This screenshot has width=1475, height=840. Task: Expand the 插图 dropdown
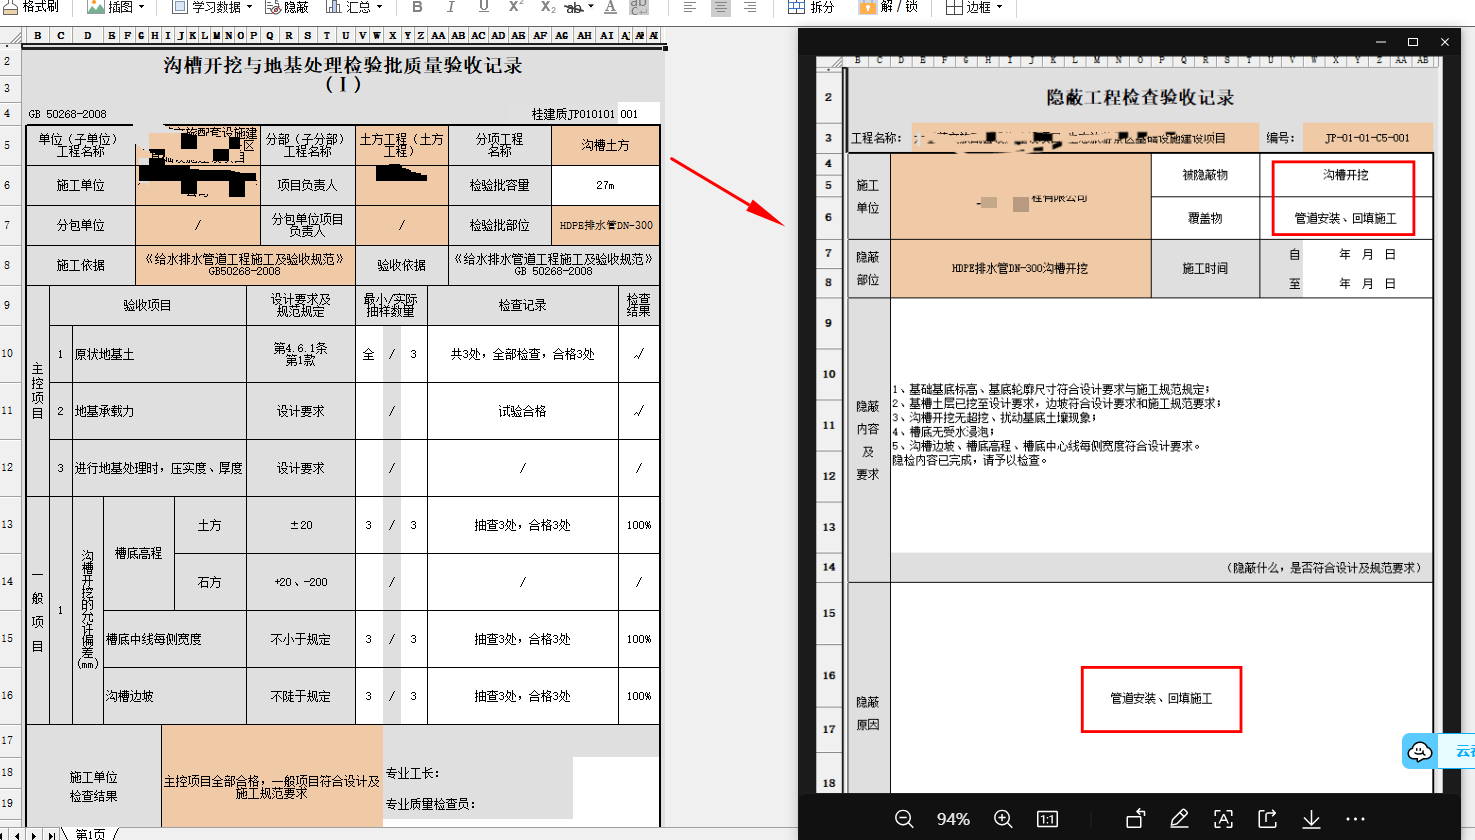[116, 7]
